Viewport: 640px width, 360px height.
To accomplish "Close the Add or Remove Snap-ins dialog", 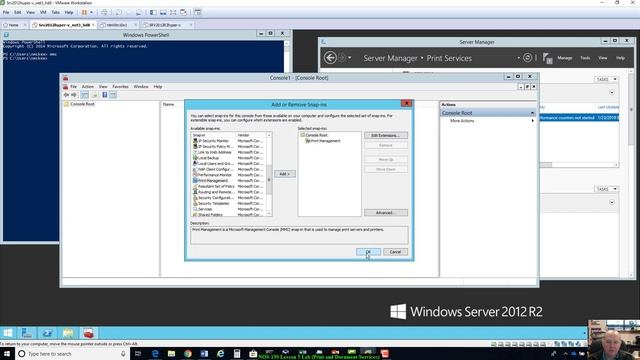I will [407, 104].
